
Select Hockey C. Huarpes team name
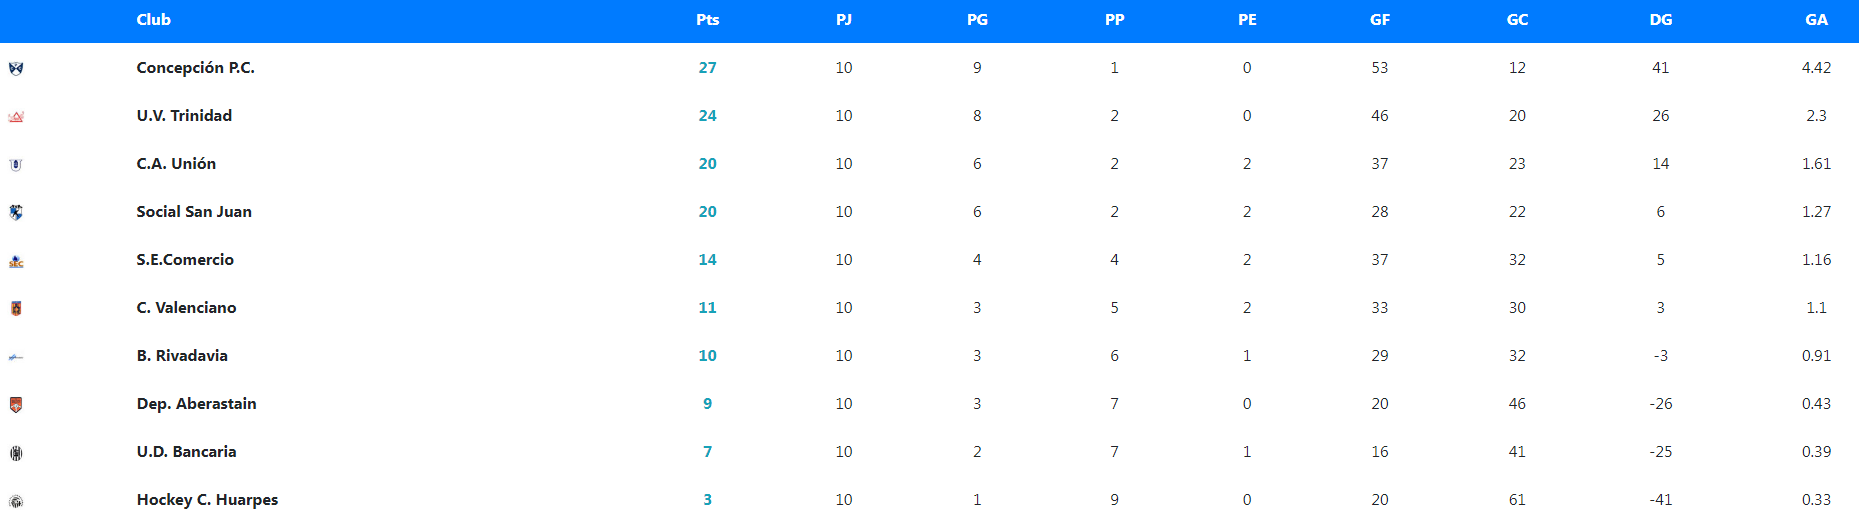(207, 500)
